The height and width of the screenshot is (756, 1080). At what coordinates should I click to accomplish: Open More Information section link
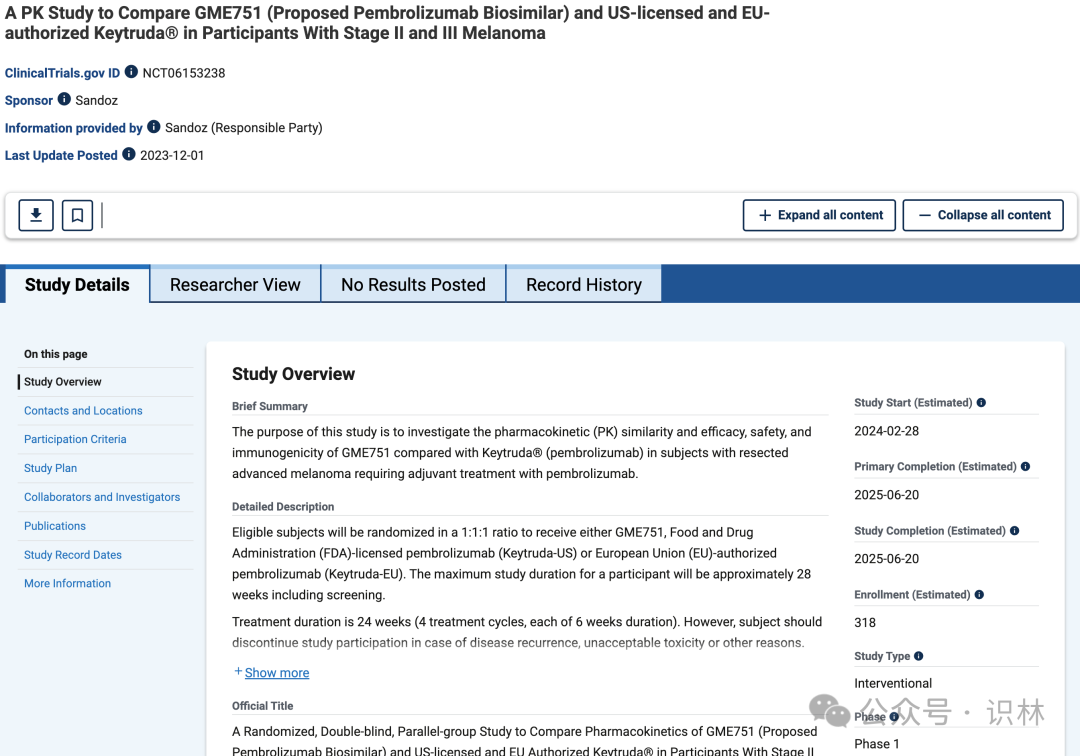(68, 583)
